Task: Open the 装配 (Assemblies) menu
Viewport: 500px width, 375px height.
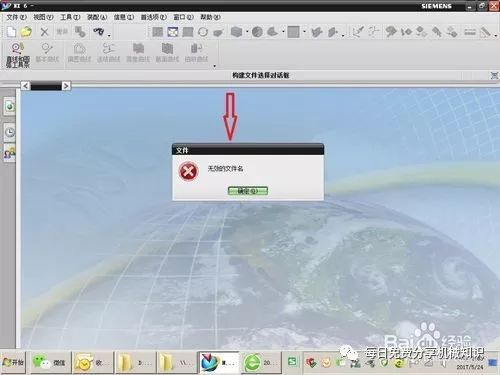Action: (97, 17)
